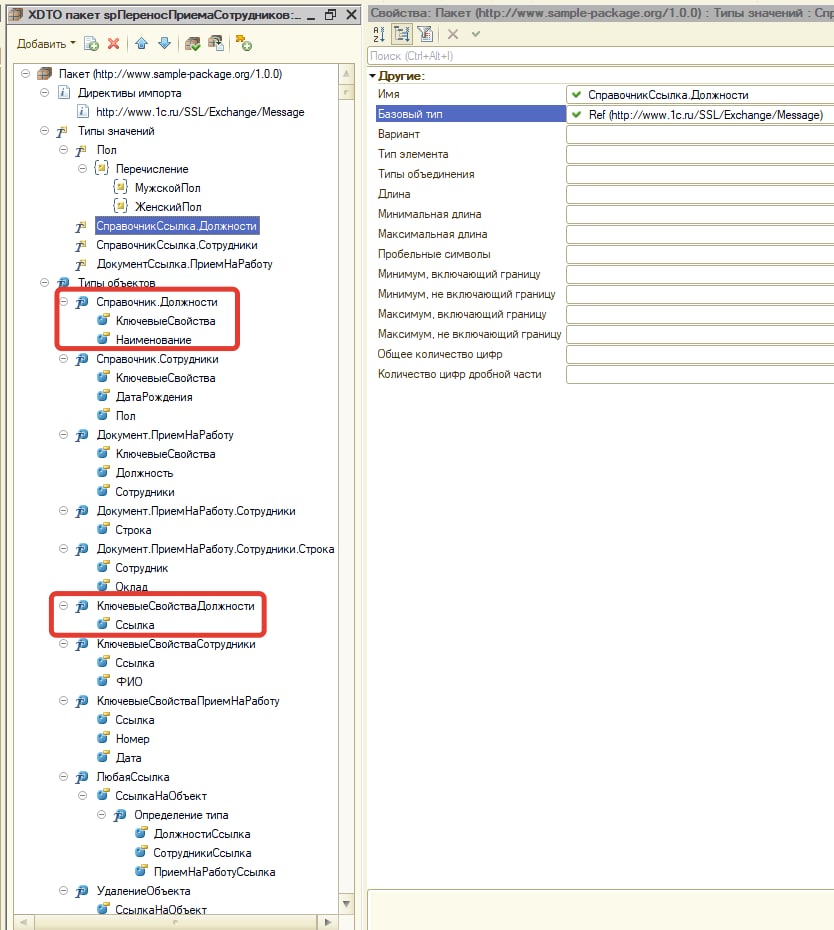Click the red delete icon in toolbar
Image resolution: width=834 pixels, height=930 pixels.
113,43
